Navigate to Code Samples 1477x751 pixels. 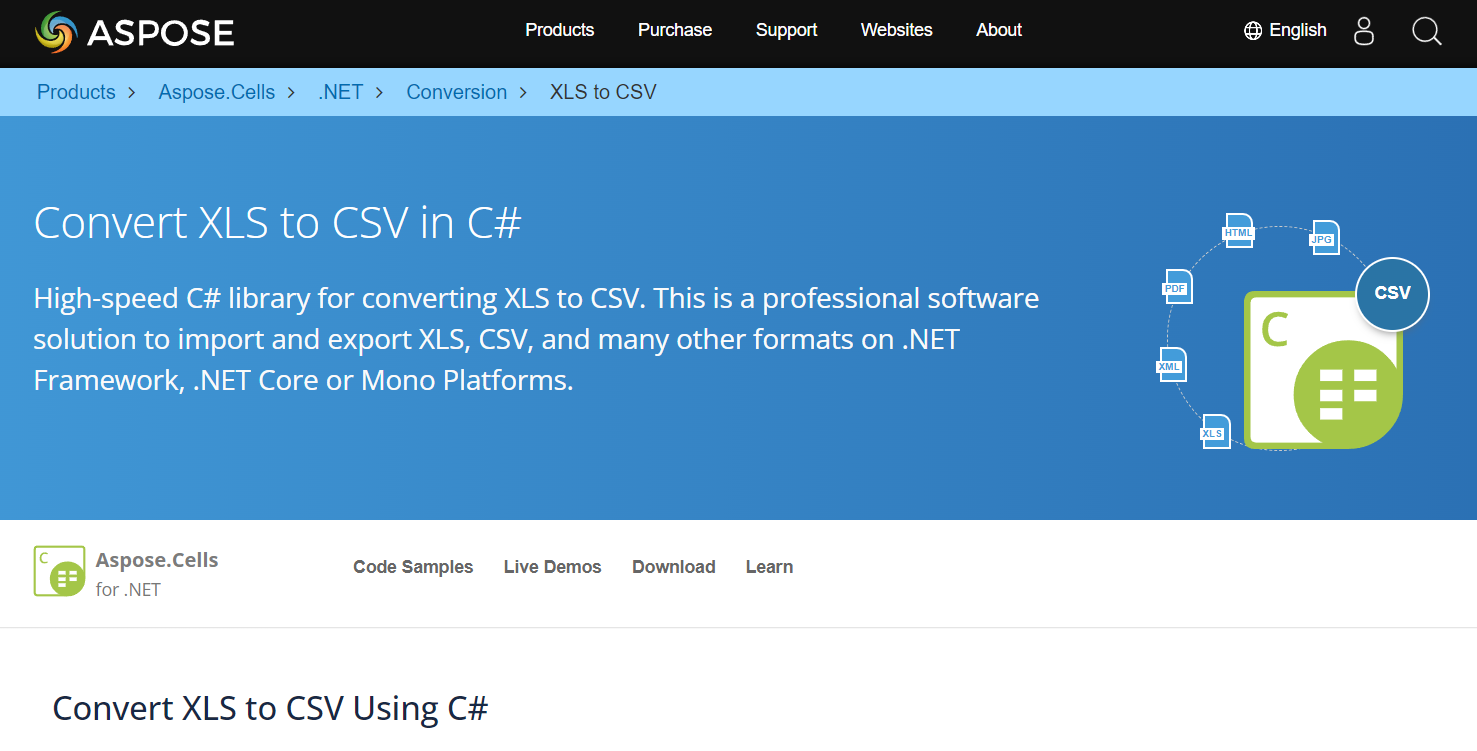pos(413,567)
